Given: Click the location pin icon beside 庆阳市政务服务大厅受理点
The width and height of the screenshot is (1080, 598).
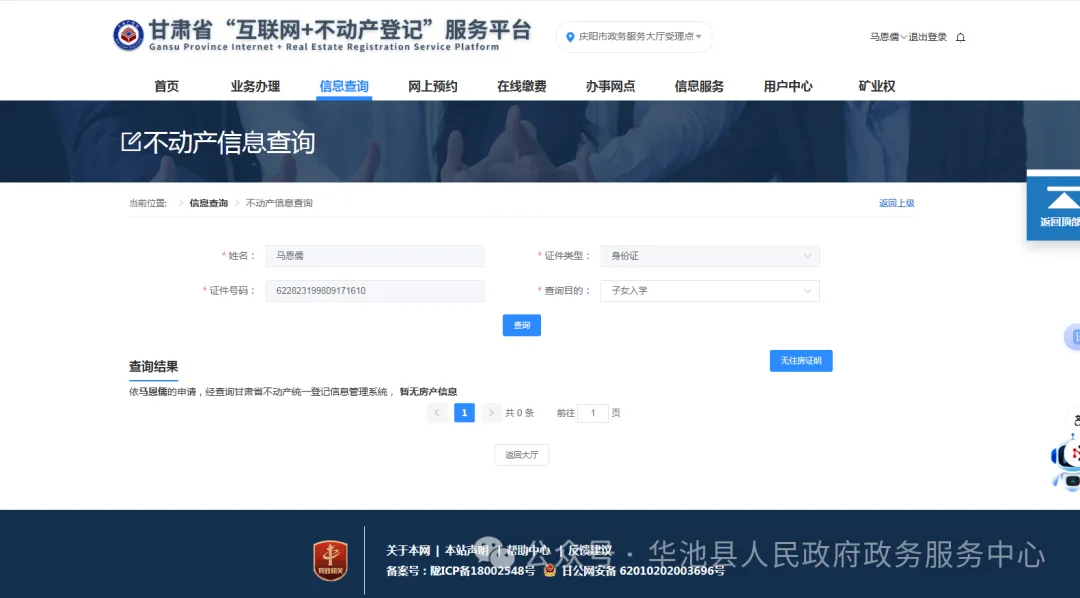Looking at the screenshot, I should coord(570,36).
